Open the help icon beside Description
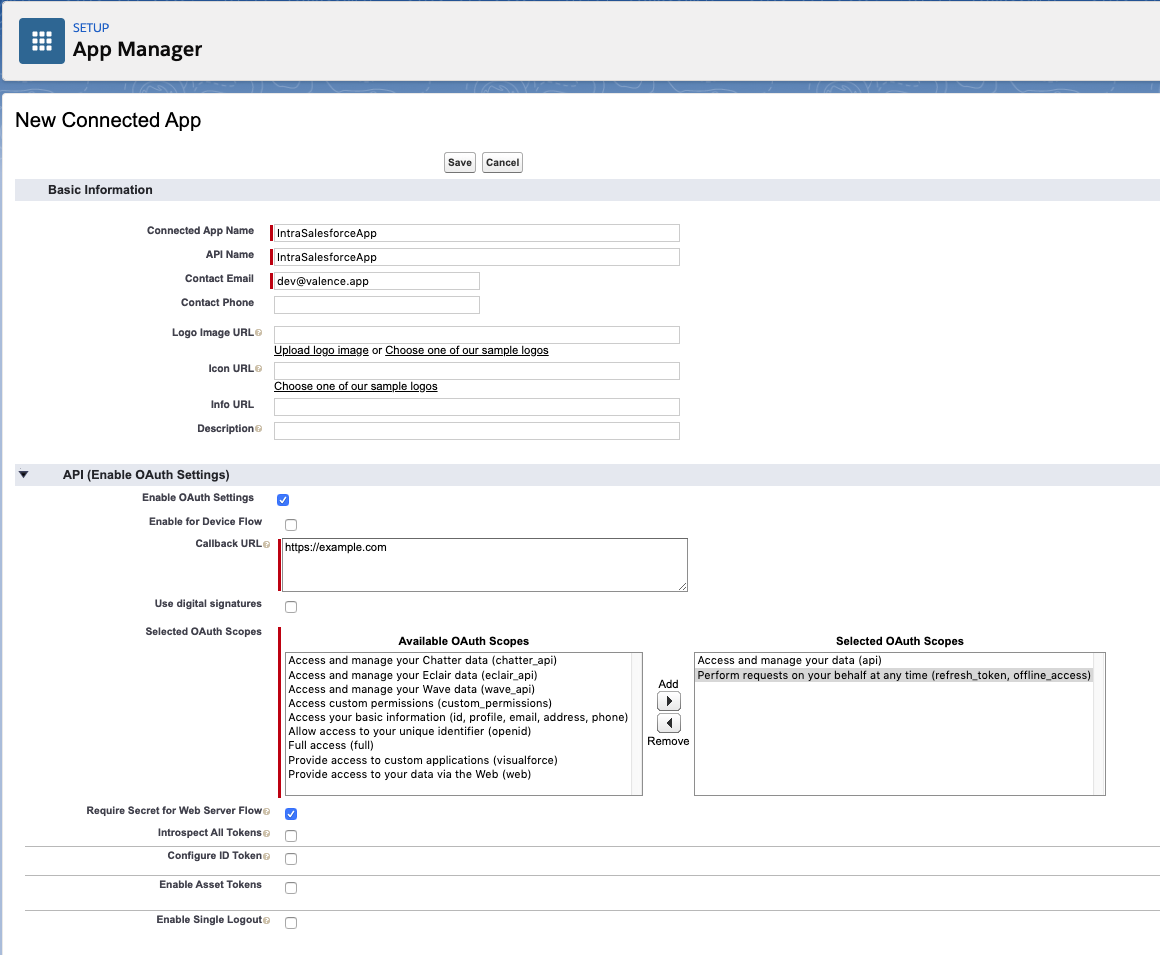1160x955 pixels. click(258, 429)
